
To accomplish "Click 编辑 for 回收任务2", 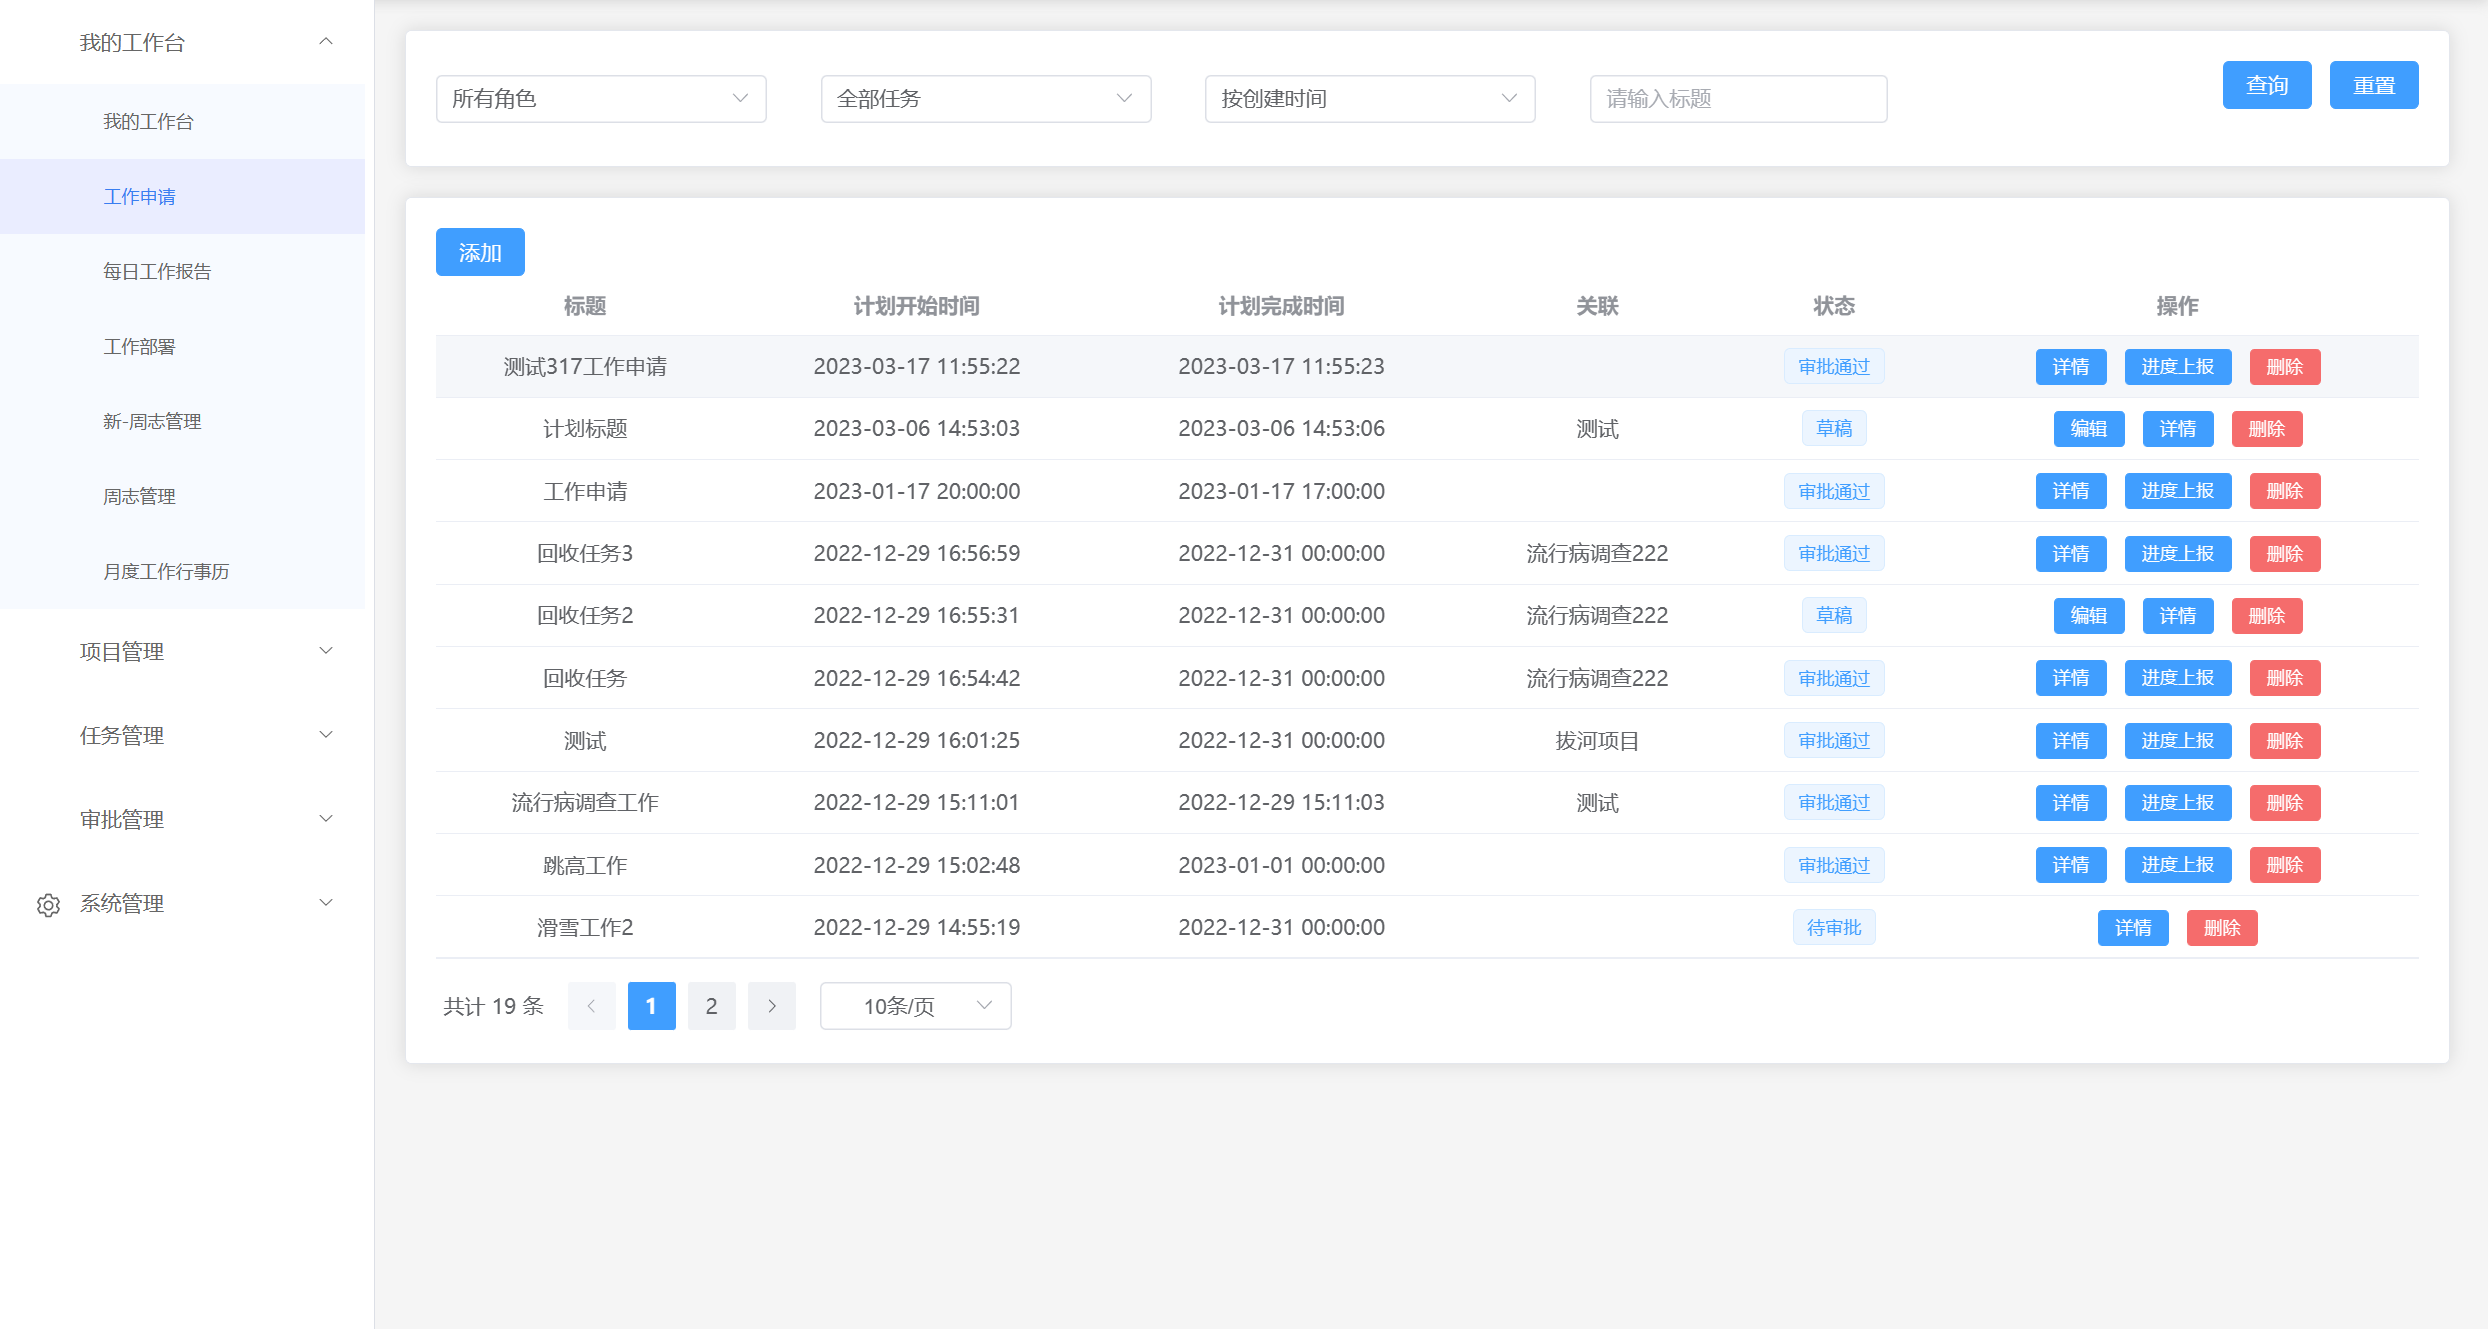I will [2089, 616].
